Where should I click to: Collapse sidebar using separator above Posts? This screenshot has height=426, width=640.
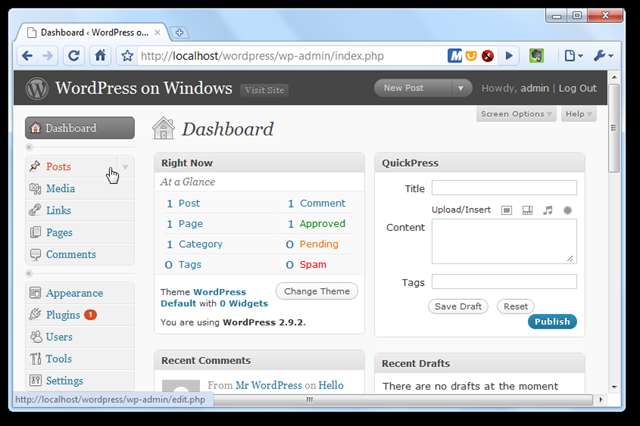pos(80,147)
